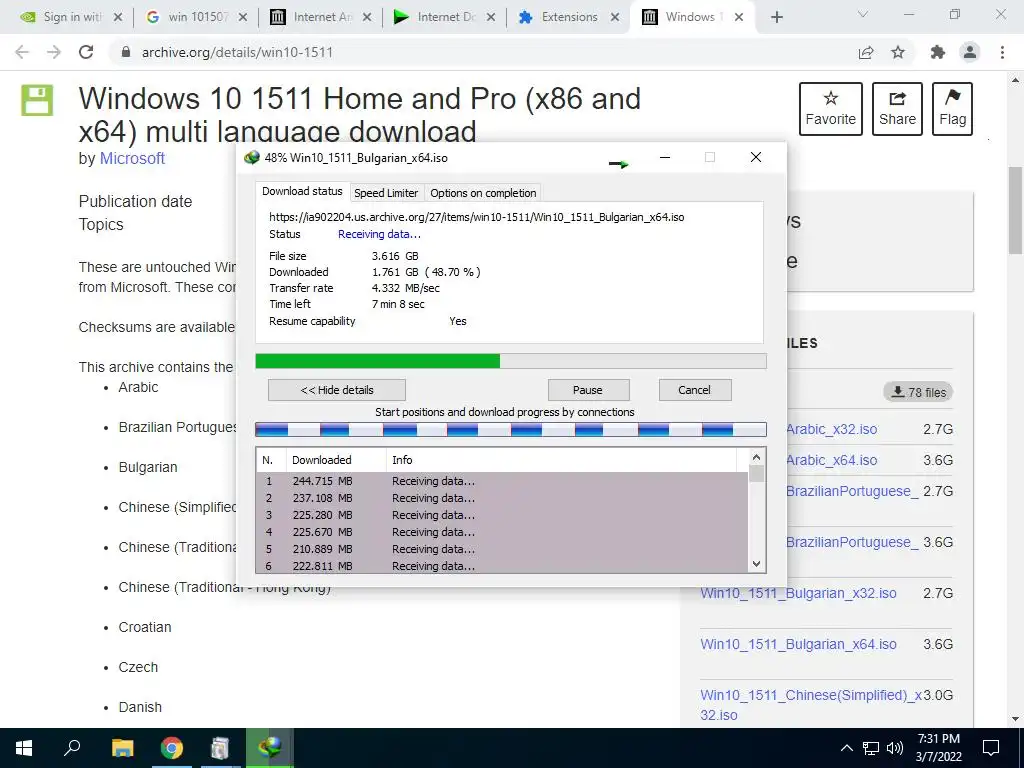Open Win10_1511_Bulgarian_x32.iso link

pos(798,593)
